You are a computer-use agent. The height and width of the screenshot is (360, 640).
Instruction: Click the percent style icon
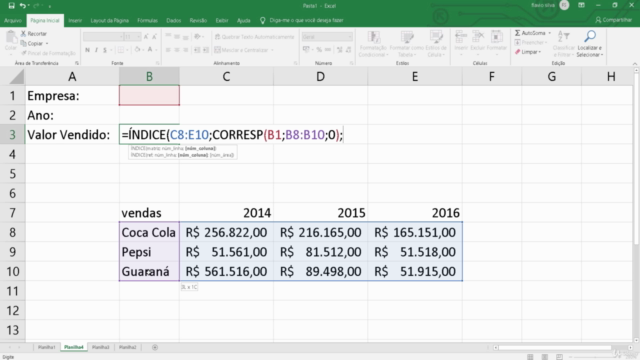tap(319, 50)
